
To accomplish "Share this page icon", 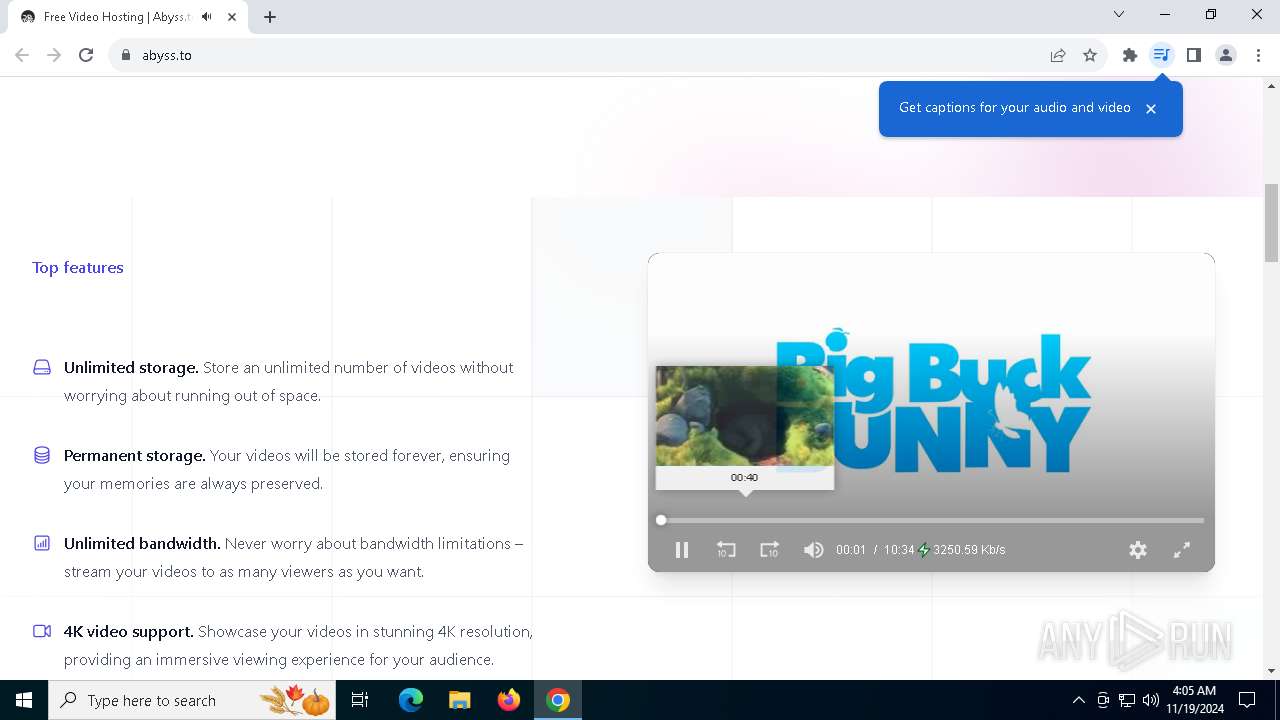I will (x=1058, y=55).
